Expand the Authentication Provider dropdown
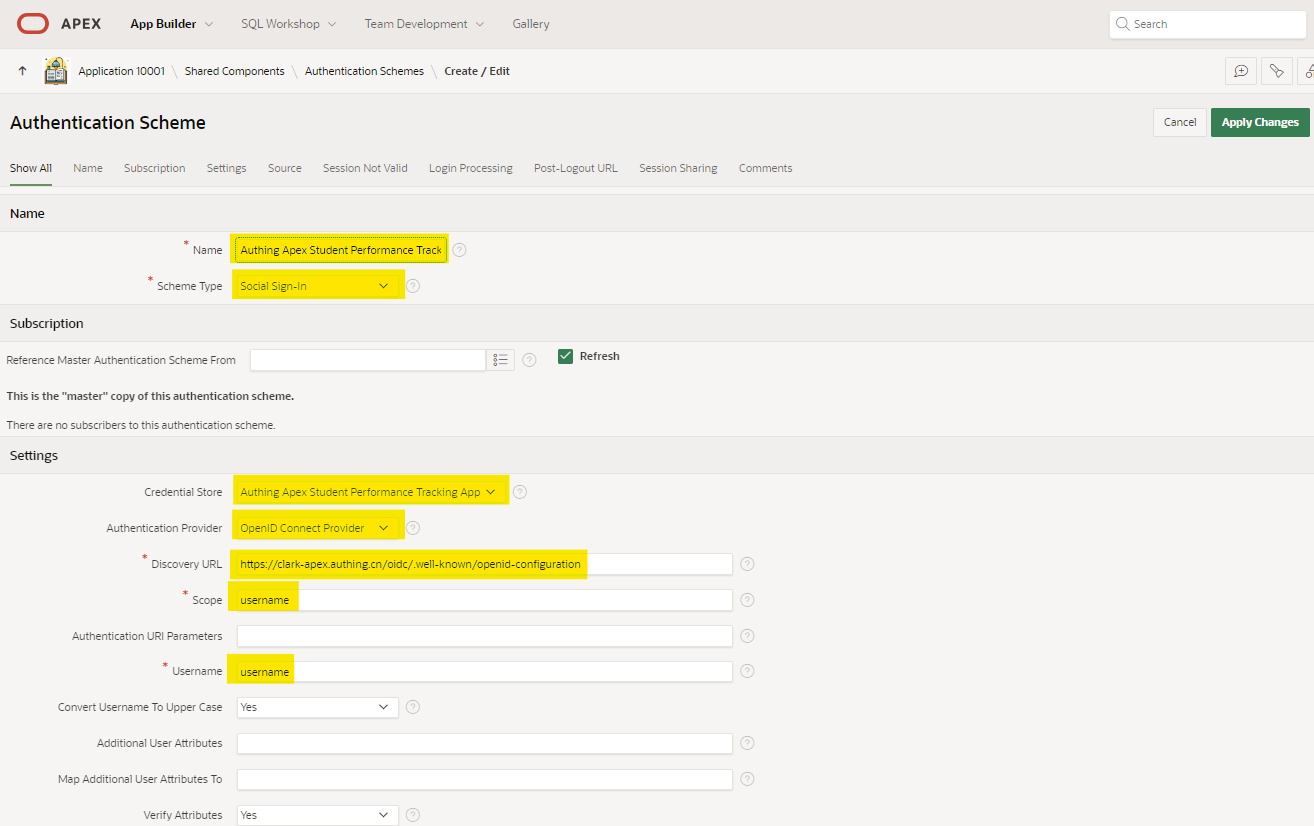1314x826 pixels. (317, 528)
